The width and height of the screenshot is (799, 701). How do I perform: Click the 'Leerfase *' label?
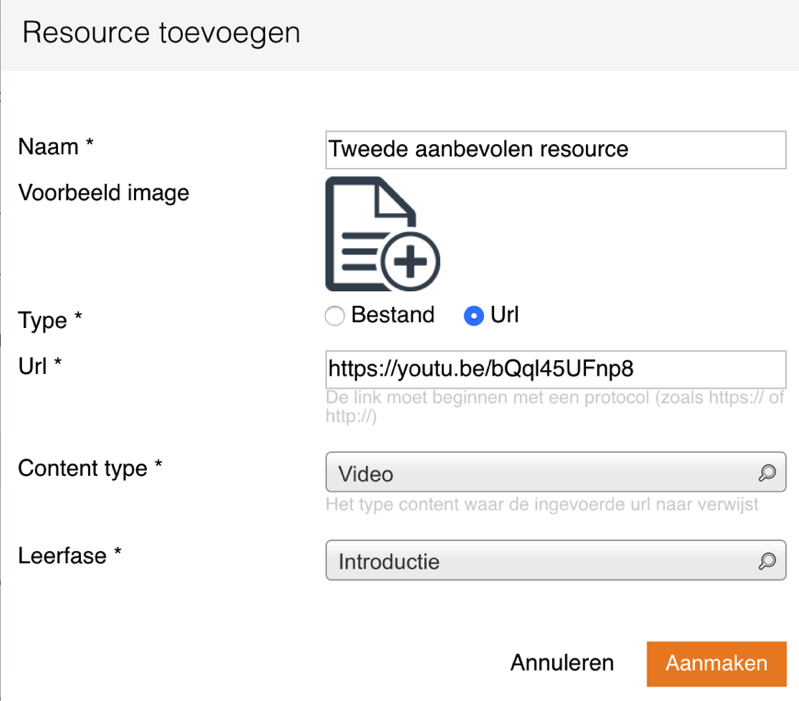(x=70, y=556)
